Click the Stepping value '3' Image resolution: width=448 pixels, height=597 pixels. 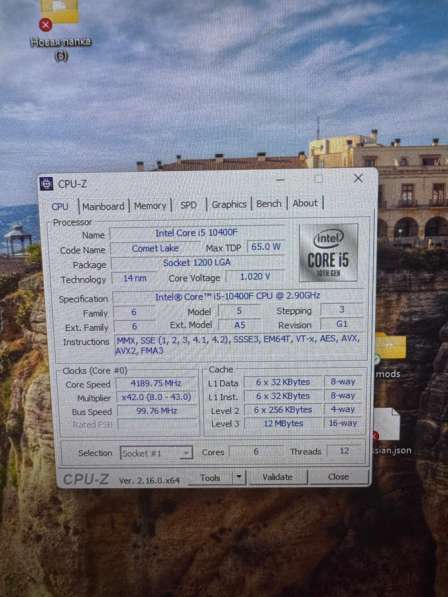pyautogui.click(x=341, y=310)
